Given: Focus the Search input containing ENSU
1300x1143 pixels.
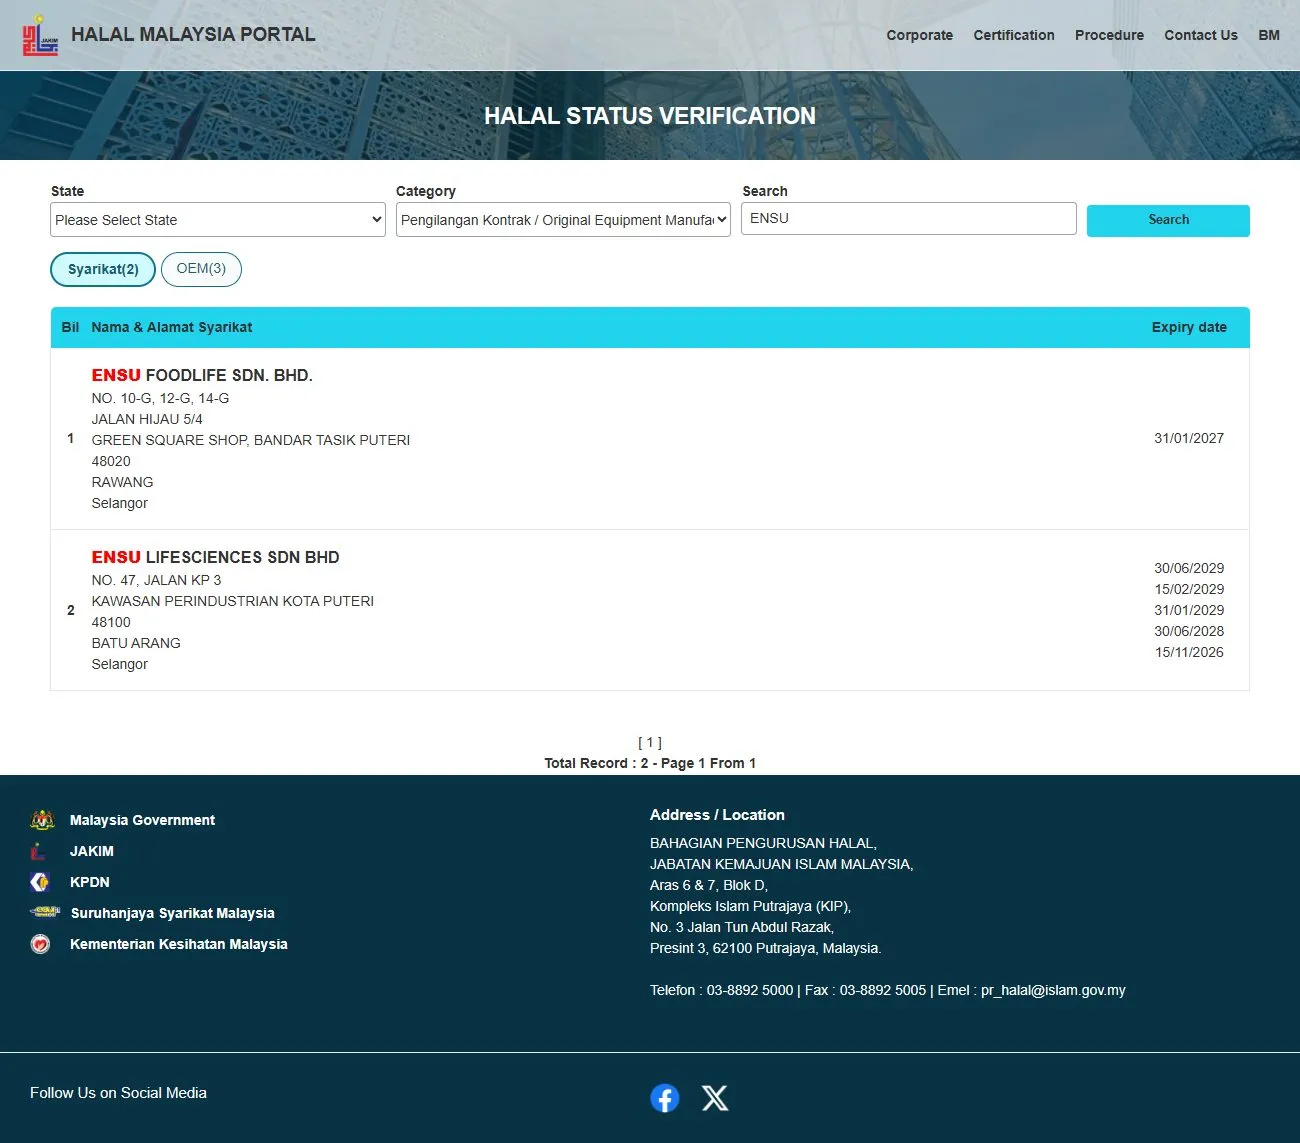Looking at the screenshot, I should click(x=908, y=219).
